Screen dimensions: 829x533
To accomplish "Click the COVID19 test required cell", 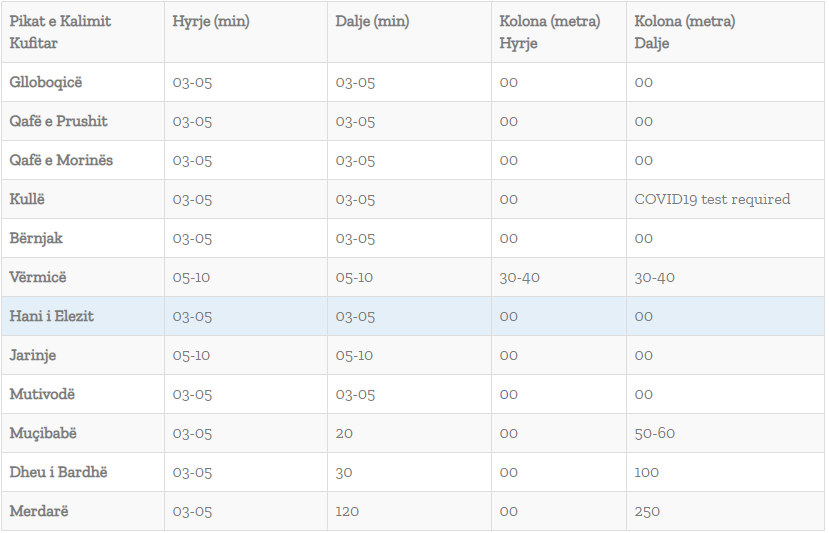I will (712, 199).
